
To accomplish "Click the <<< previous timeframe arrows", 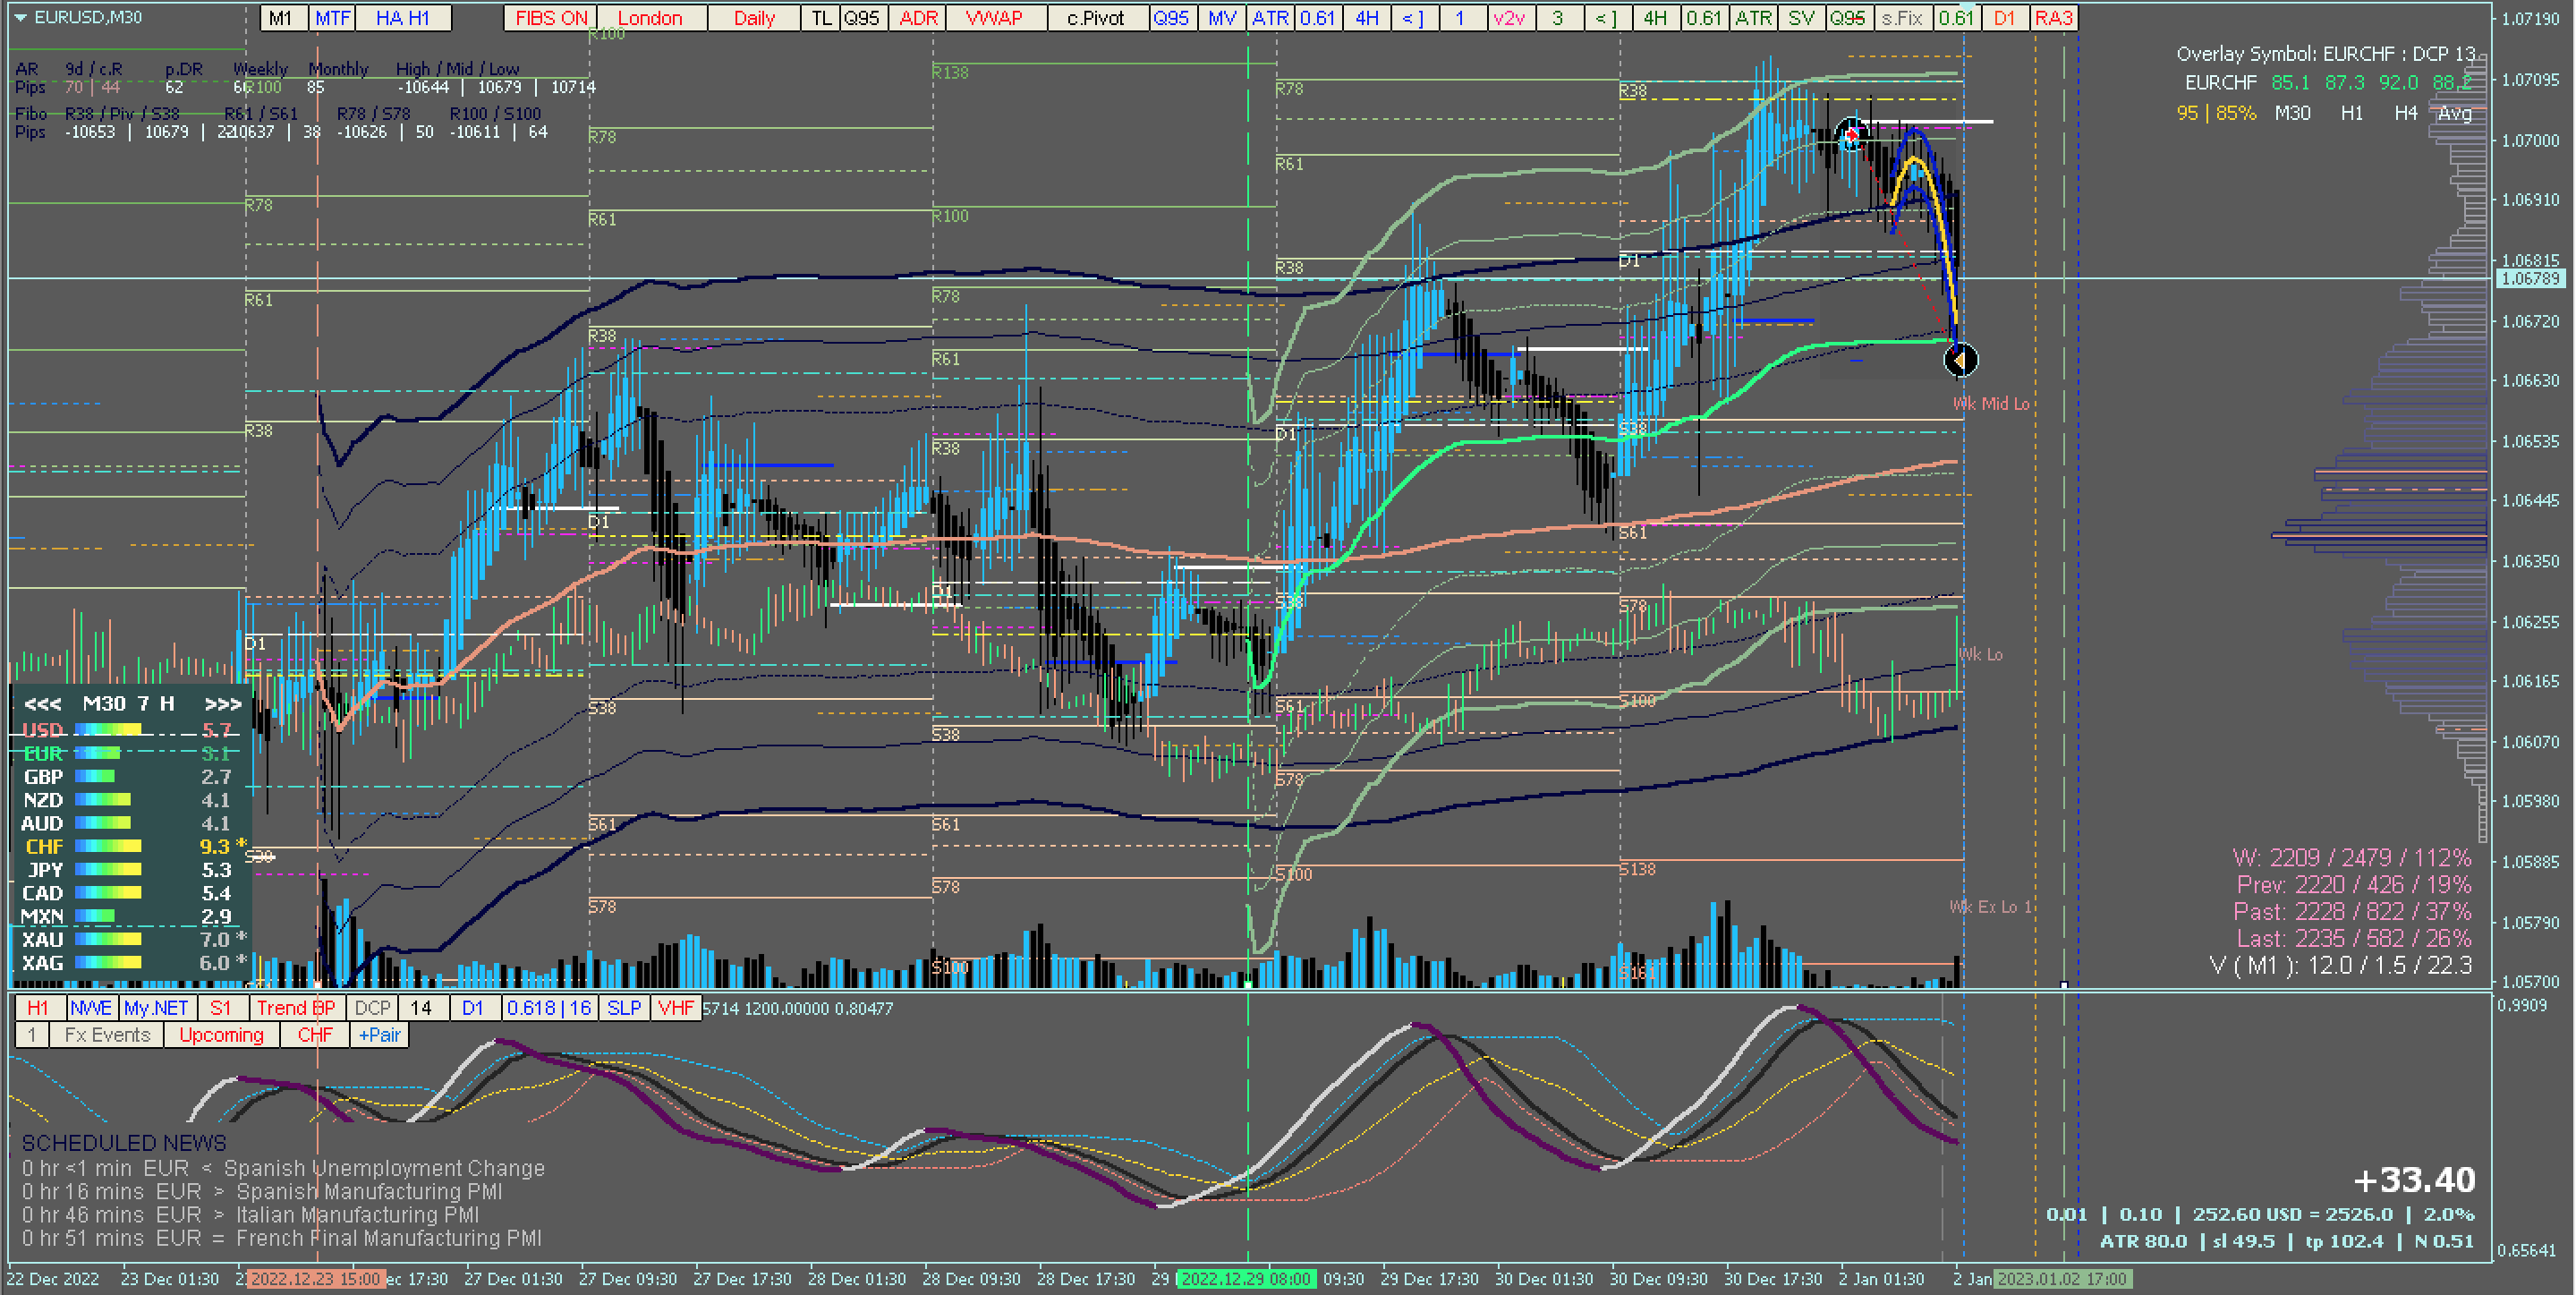I will point(42,704).
